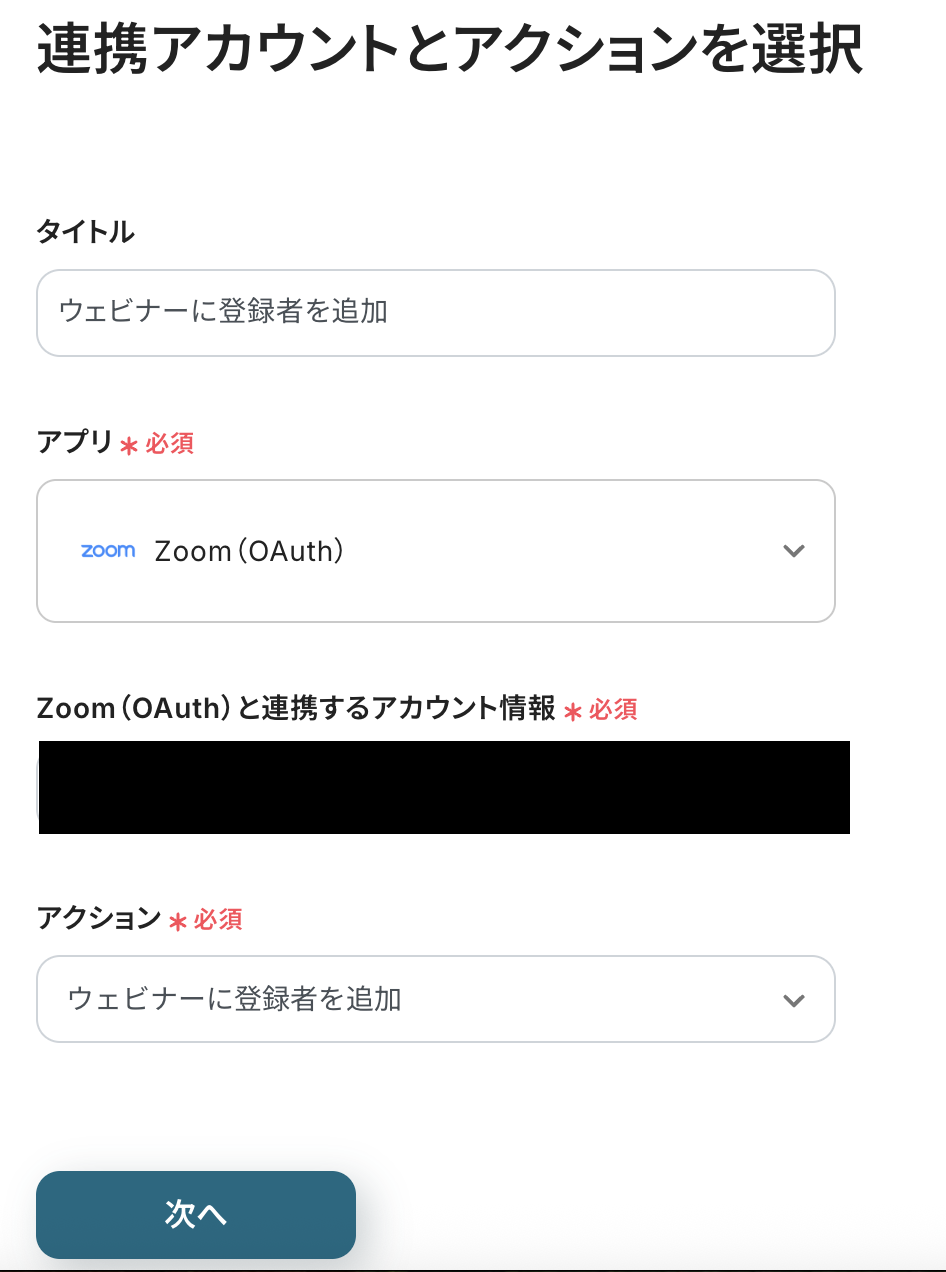Viewport: 946px width, 1272px height.
Task: Focus the タイトル text input field
Action: (x=435, y=312)
